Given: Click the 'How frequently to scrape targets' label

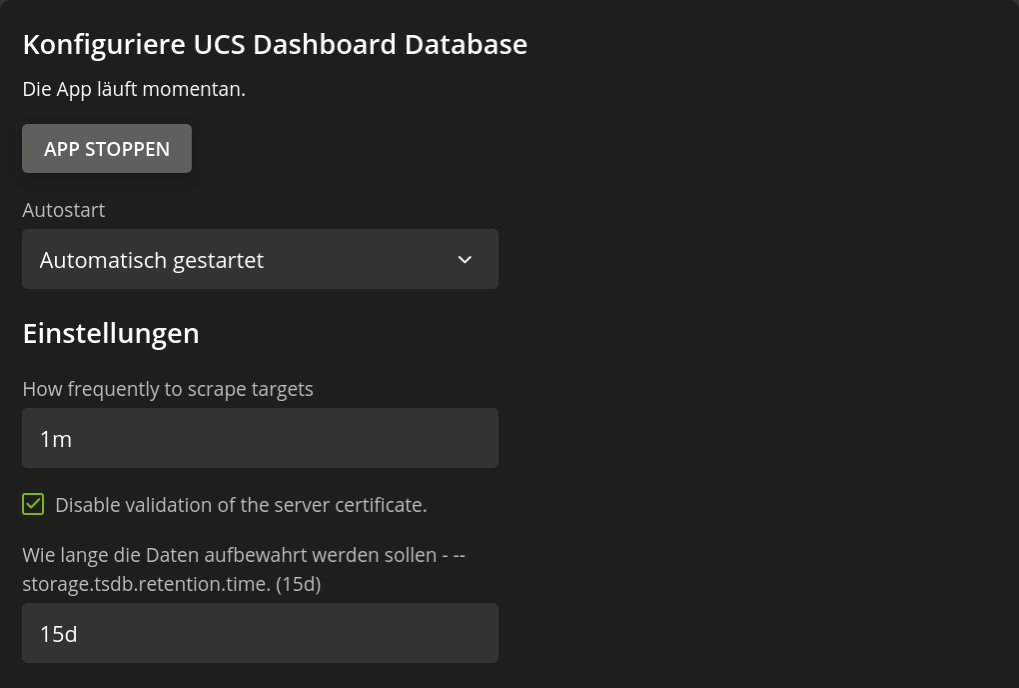Looking at the screenshot, I should pyautogui.click(x=168, y=389).
